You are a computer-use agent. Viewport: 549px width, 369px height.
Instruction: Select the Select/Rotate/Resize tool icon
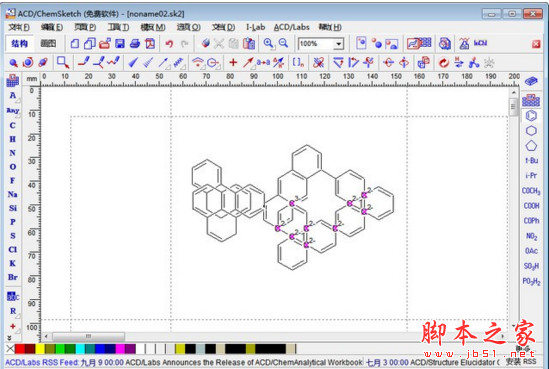point(28,63)
